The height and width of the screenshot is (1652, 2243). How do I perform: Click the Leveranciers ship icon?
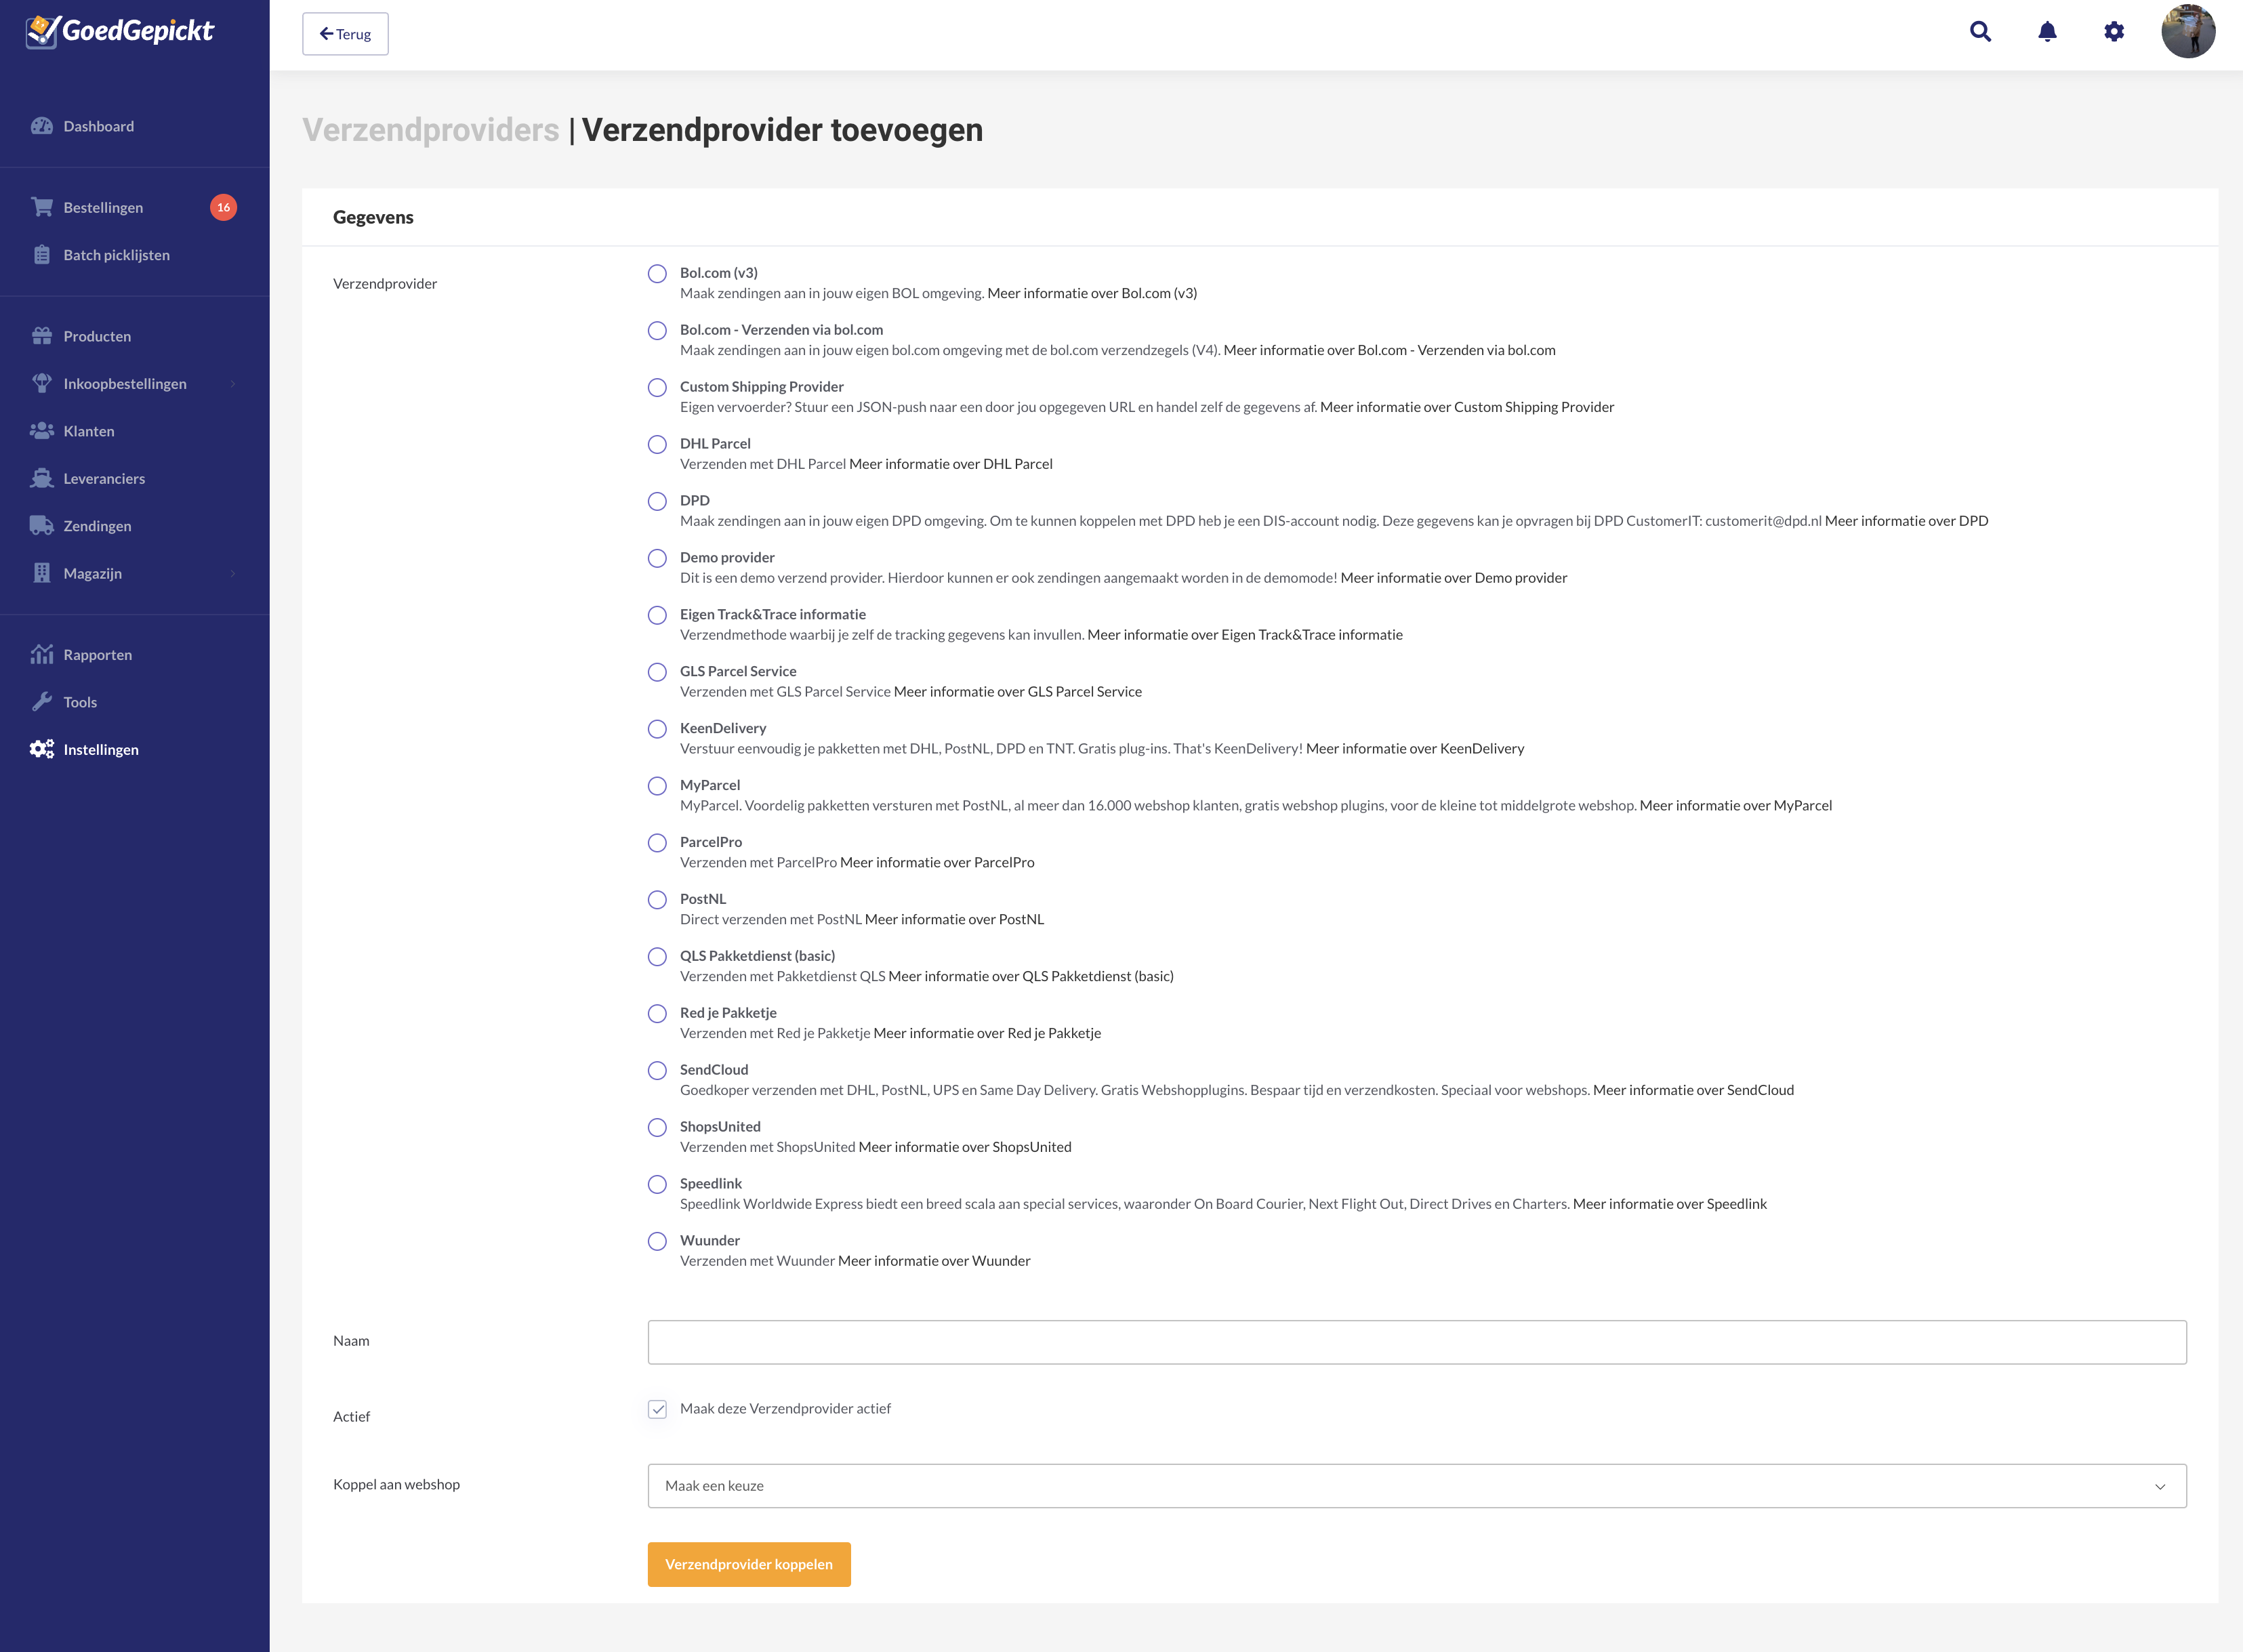tap(42, 478)
